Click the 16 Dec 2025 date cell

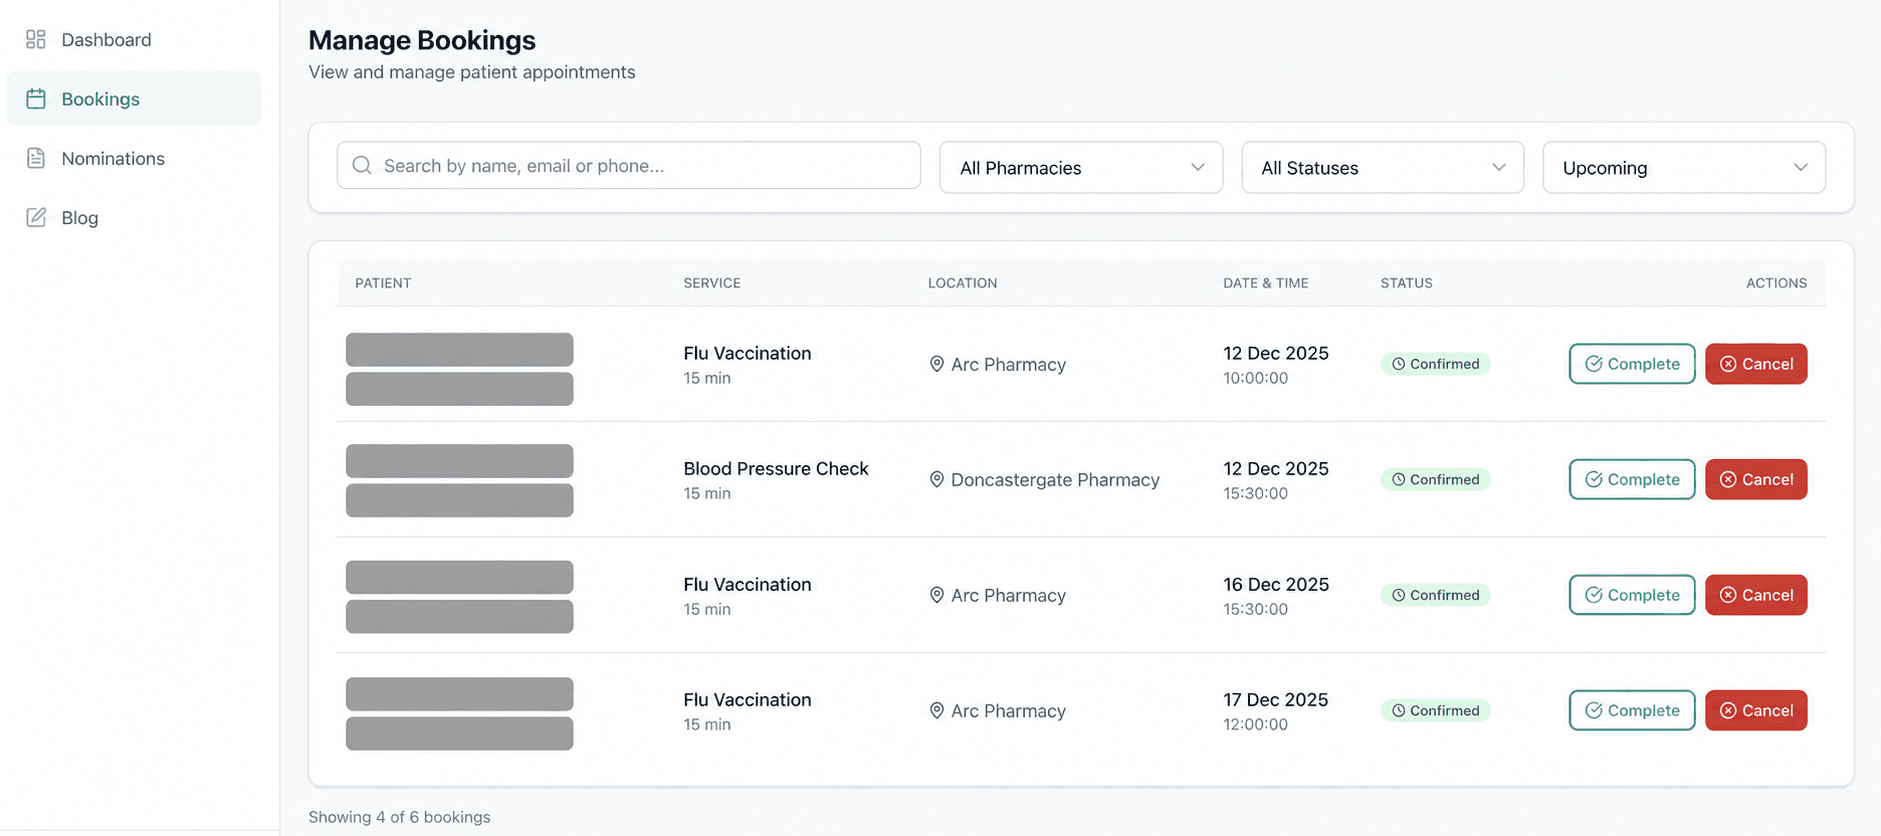coord(1275,584)
